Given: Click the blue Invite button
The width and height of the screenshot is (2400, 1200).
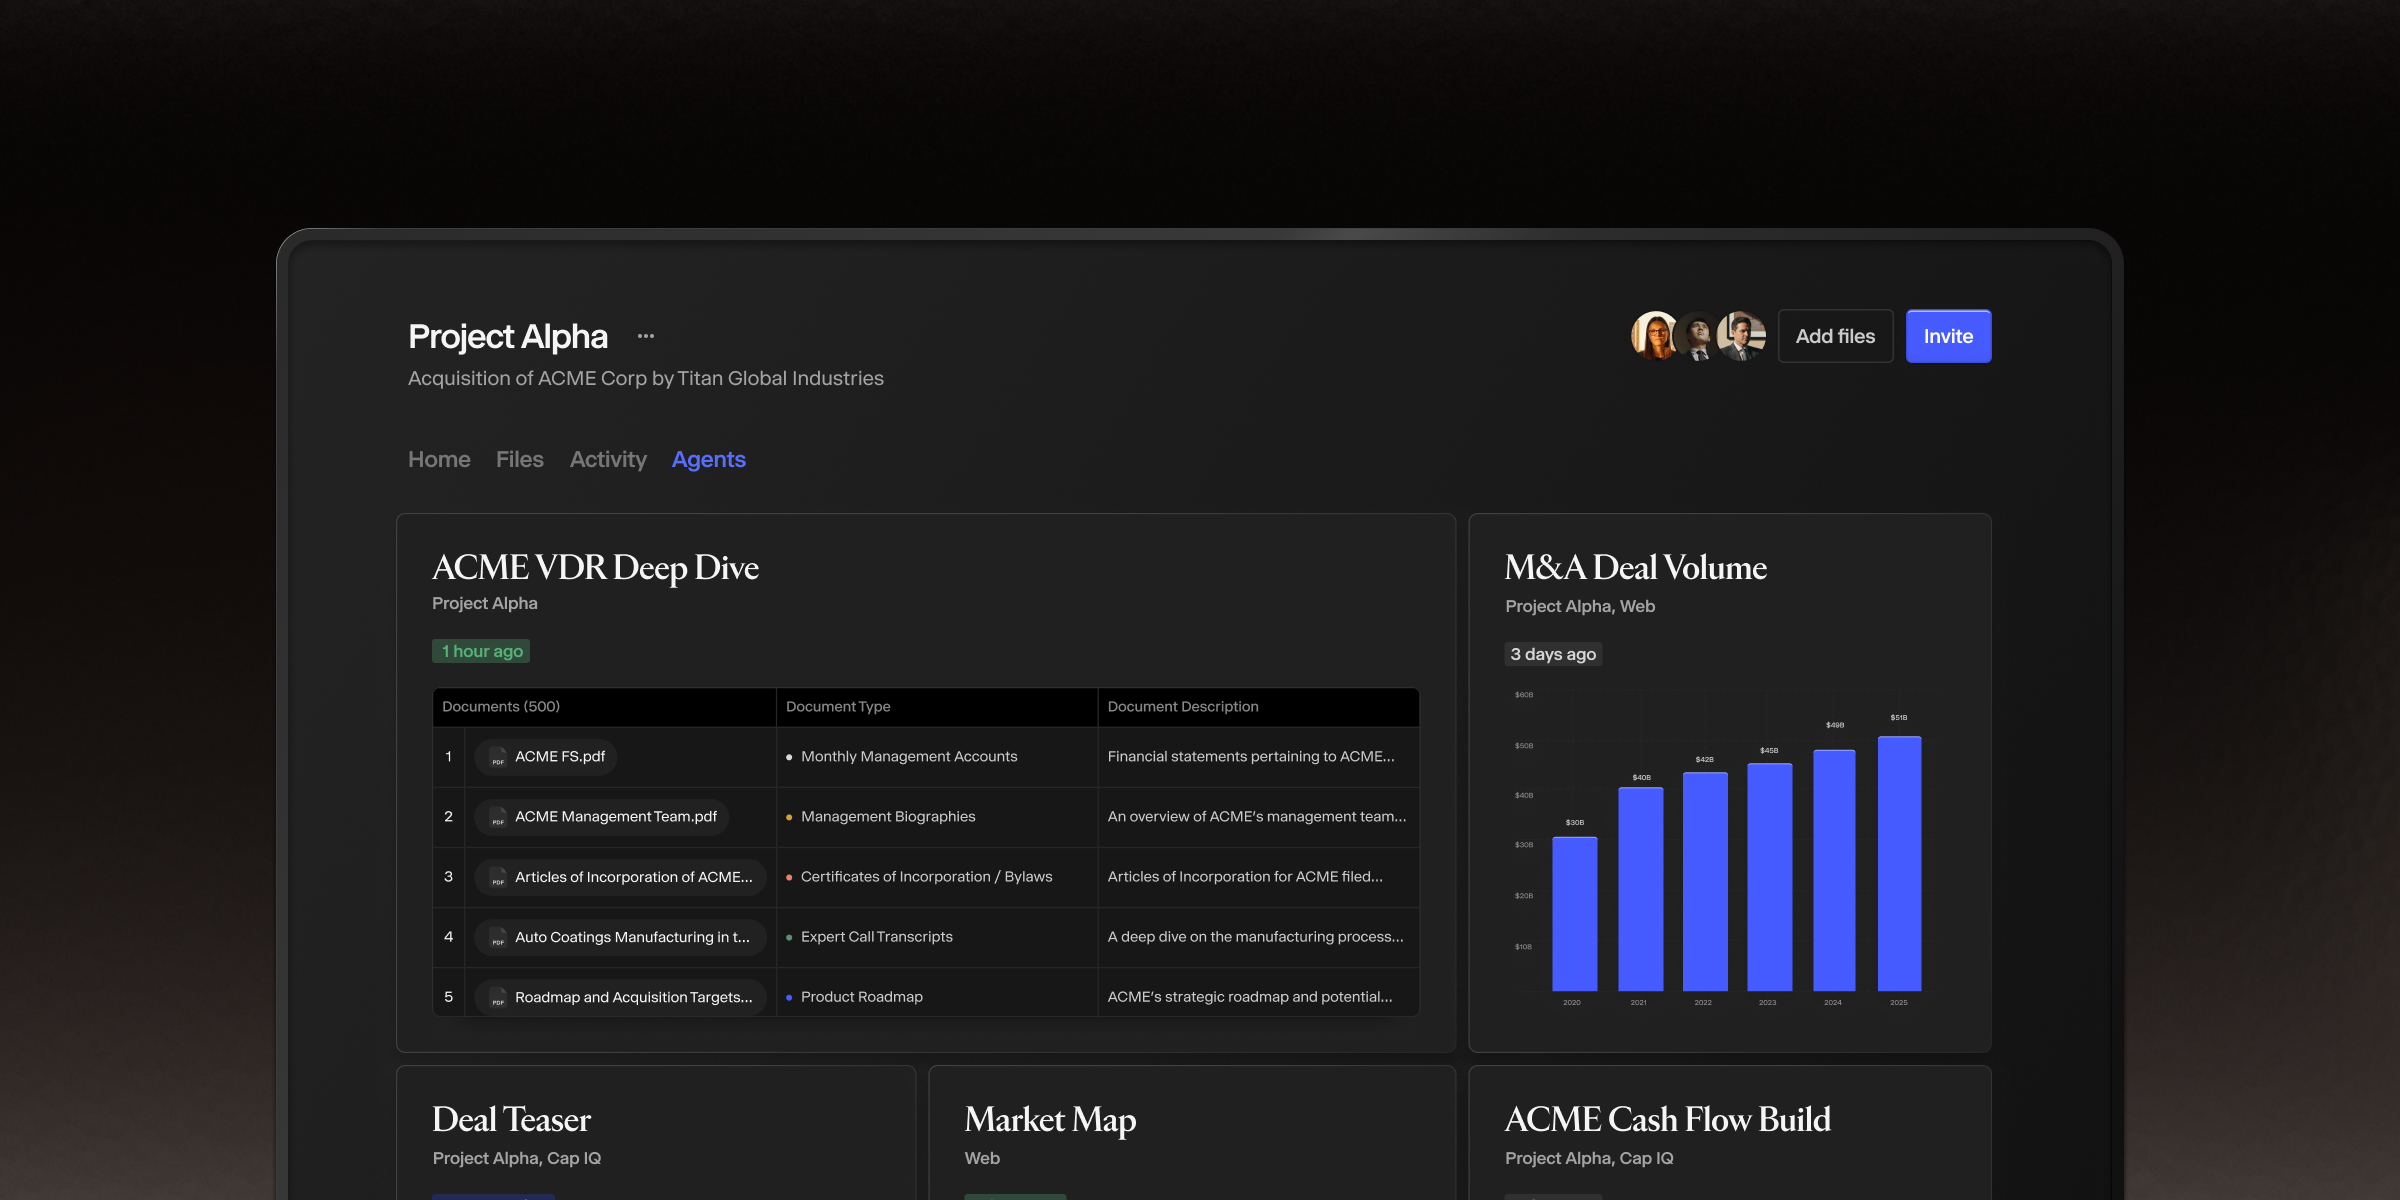Looking at the screenshot, I should pyautogui.click(x=1948, y=336).
